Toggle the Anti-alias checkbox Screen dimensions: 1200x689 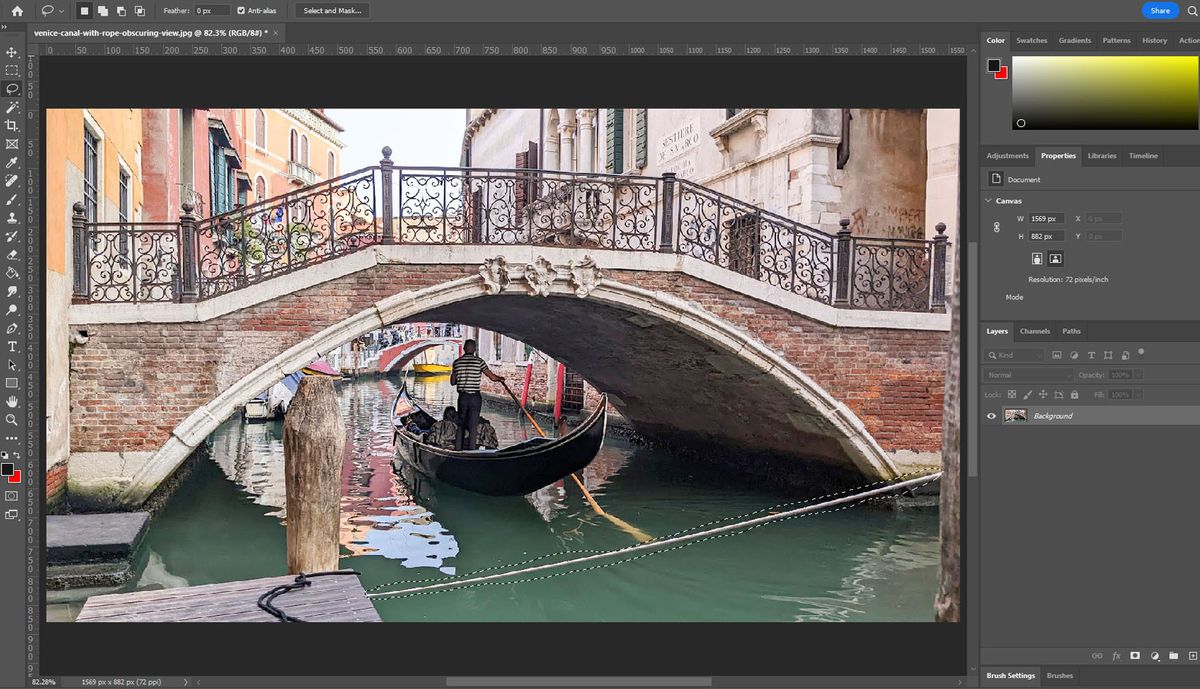click(242, 10)
